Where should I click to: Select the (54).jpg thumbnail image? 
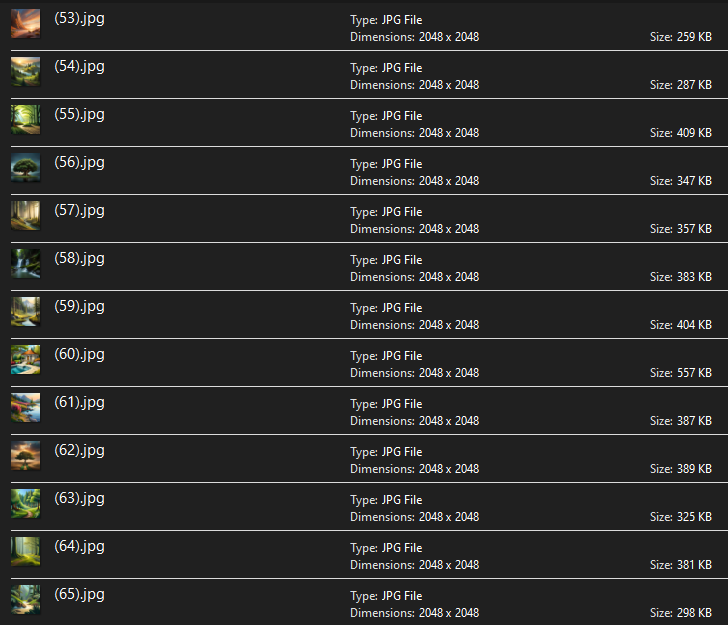click(25, 71)
